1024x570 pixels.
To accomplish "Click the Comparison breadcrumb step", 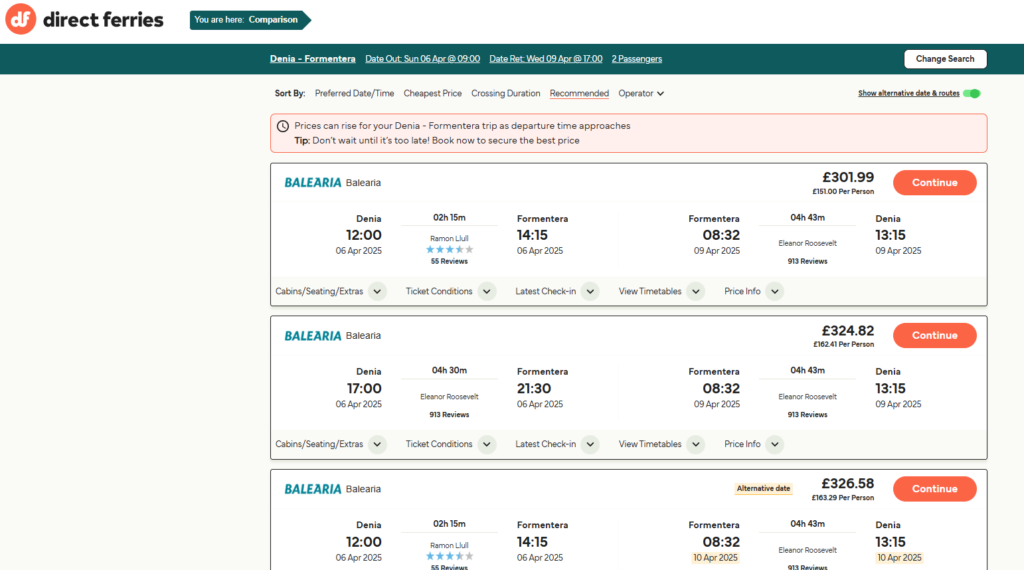I will pyautogui.click(x=273, y=20).
